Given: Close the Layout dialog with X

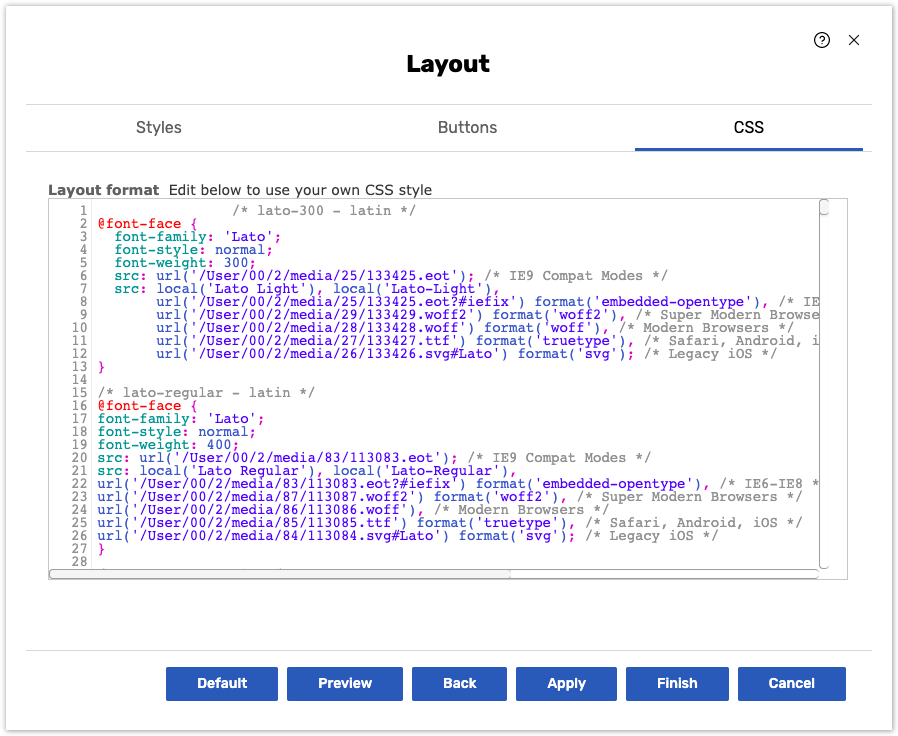Looking at the screenshot, I should pos(854,40).
